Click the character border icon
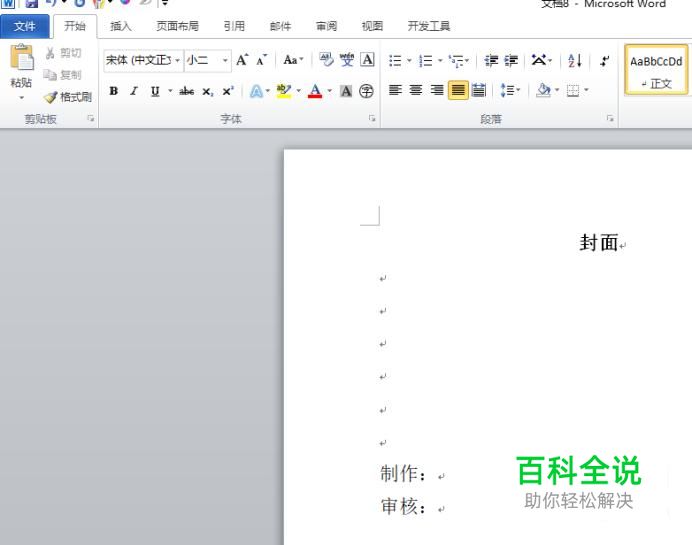Image resolution: width=692 pixels, height=545 pixels. point(367,60)
